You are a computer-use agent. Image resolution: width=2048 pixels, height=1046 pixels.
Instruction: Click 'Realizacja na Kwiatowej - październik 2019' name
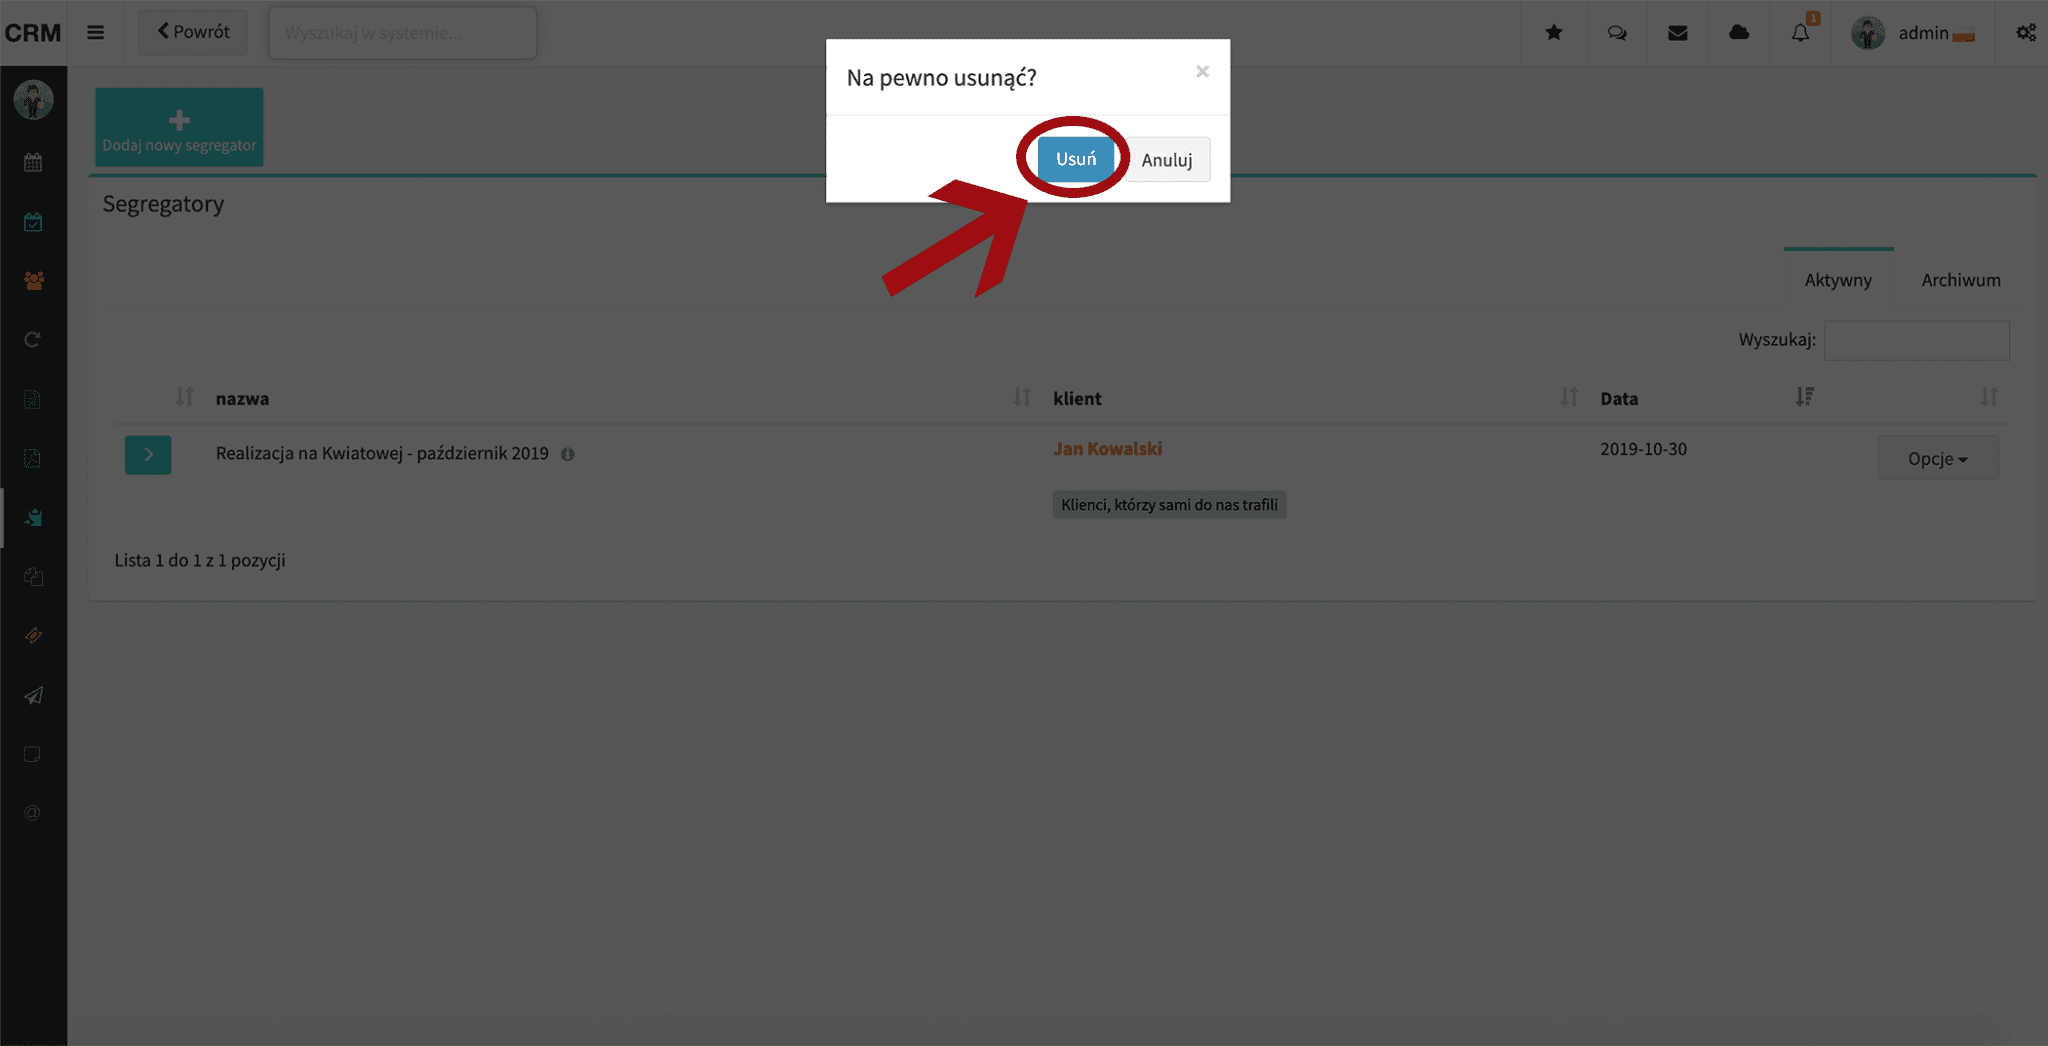pos(382,453)
